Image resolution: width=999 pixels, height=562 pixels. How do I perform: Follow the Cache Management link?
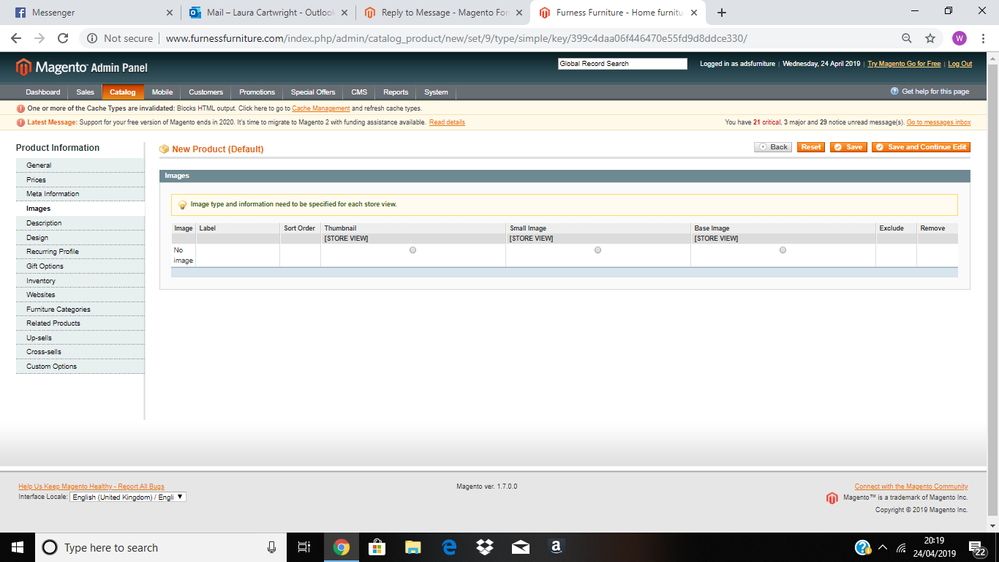point(320,108)
